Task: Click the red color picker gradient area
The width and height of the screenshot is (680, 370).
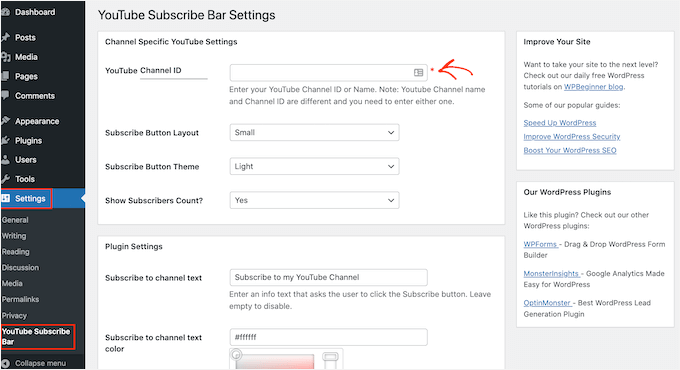Action: click(275, 362)
